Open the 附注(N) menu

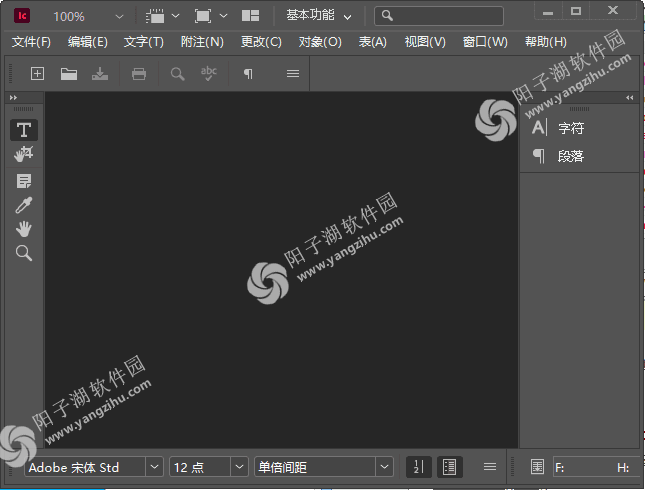202,42
